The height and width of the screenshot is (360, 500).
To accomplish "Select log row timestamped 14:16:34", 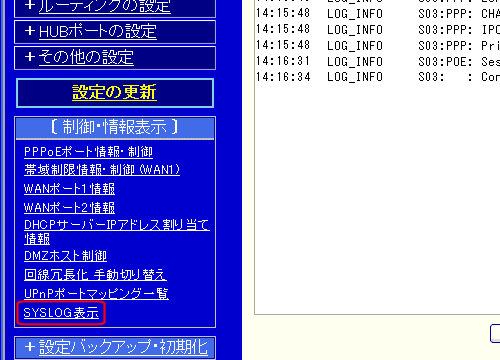I will pyautogui.click(x=378, y=77).
